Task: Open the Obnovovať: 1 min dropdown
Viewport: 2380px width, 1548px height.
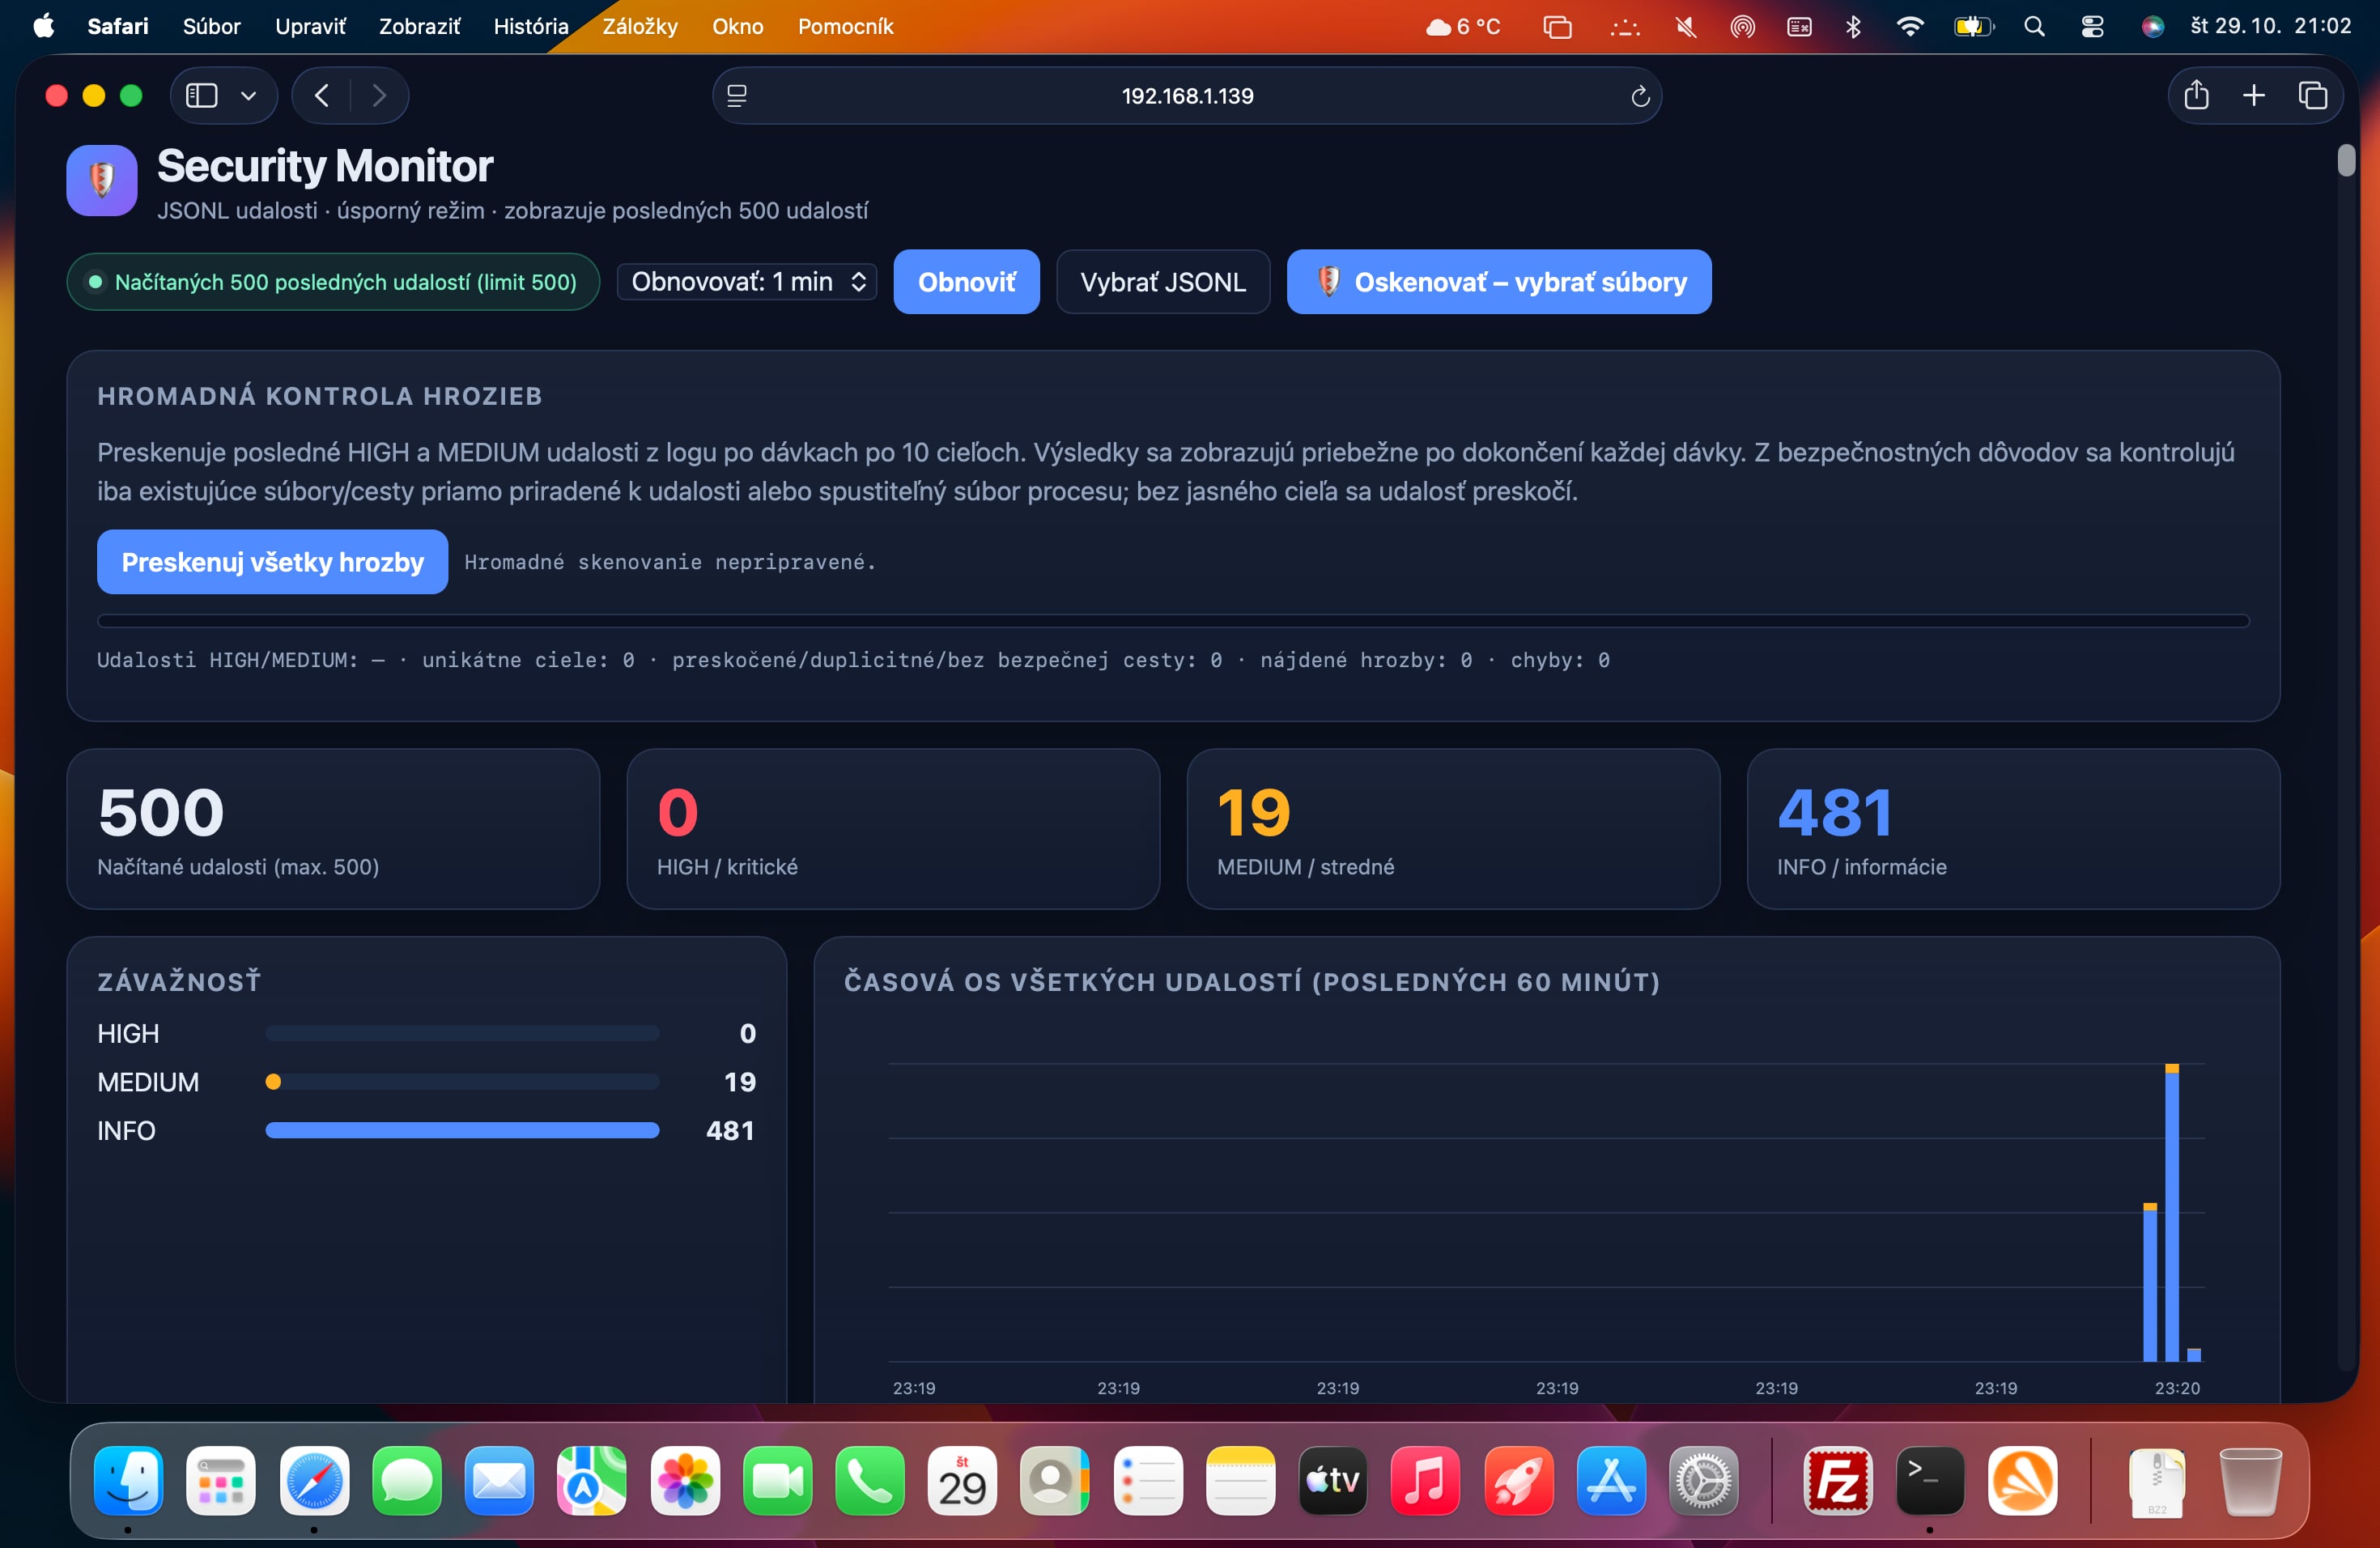Action: point(747,282)
